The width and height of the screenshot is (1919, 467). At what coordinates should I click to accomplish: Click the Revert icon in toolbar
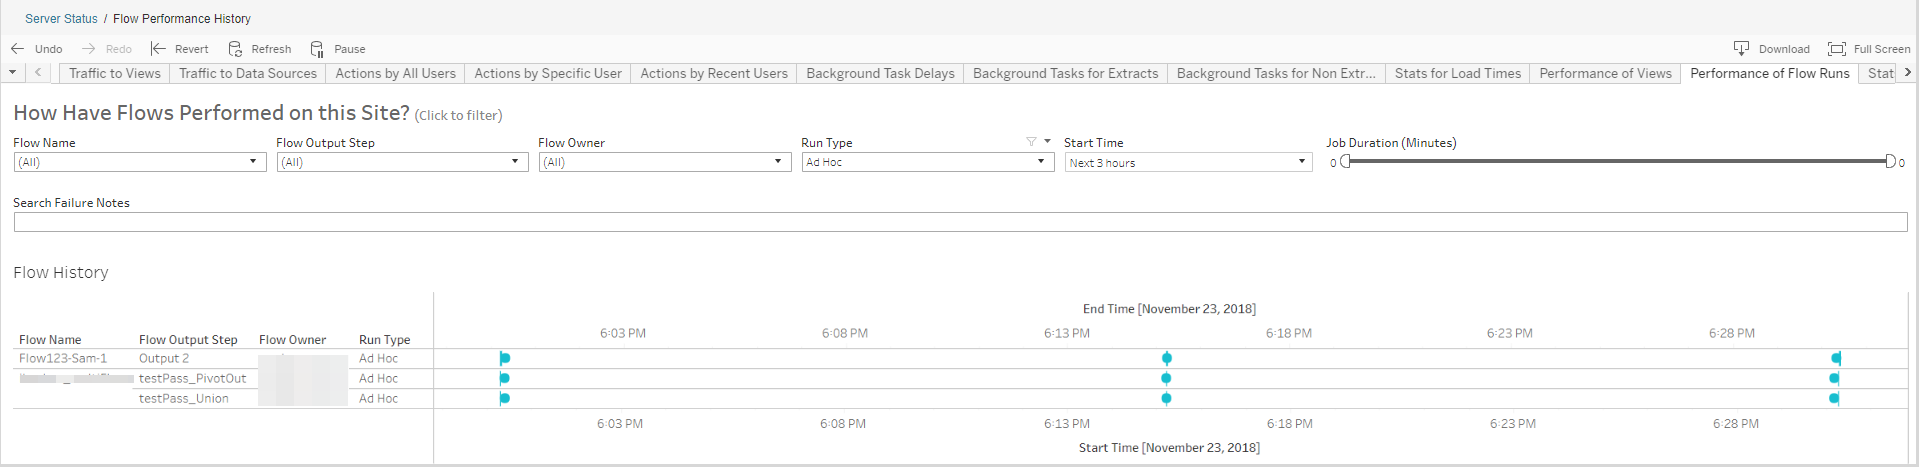[x=158, y=48]
